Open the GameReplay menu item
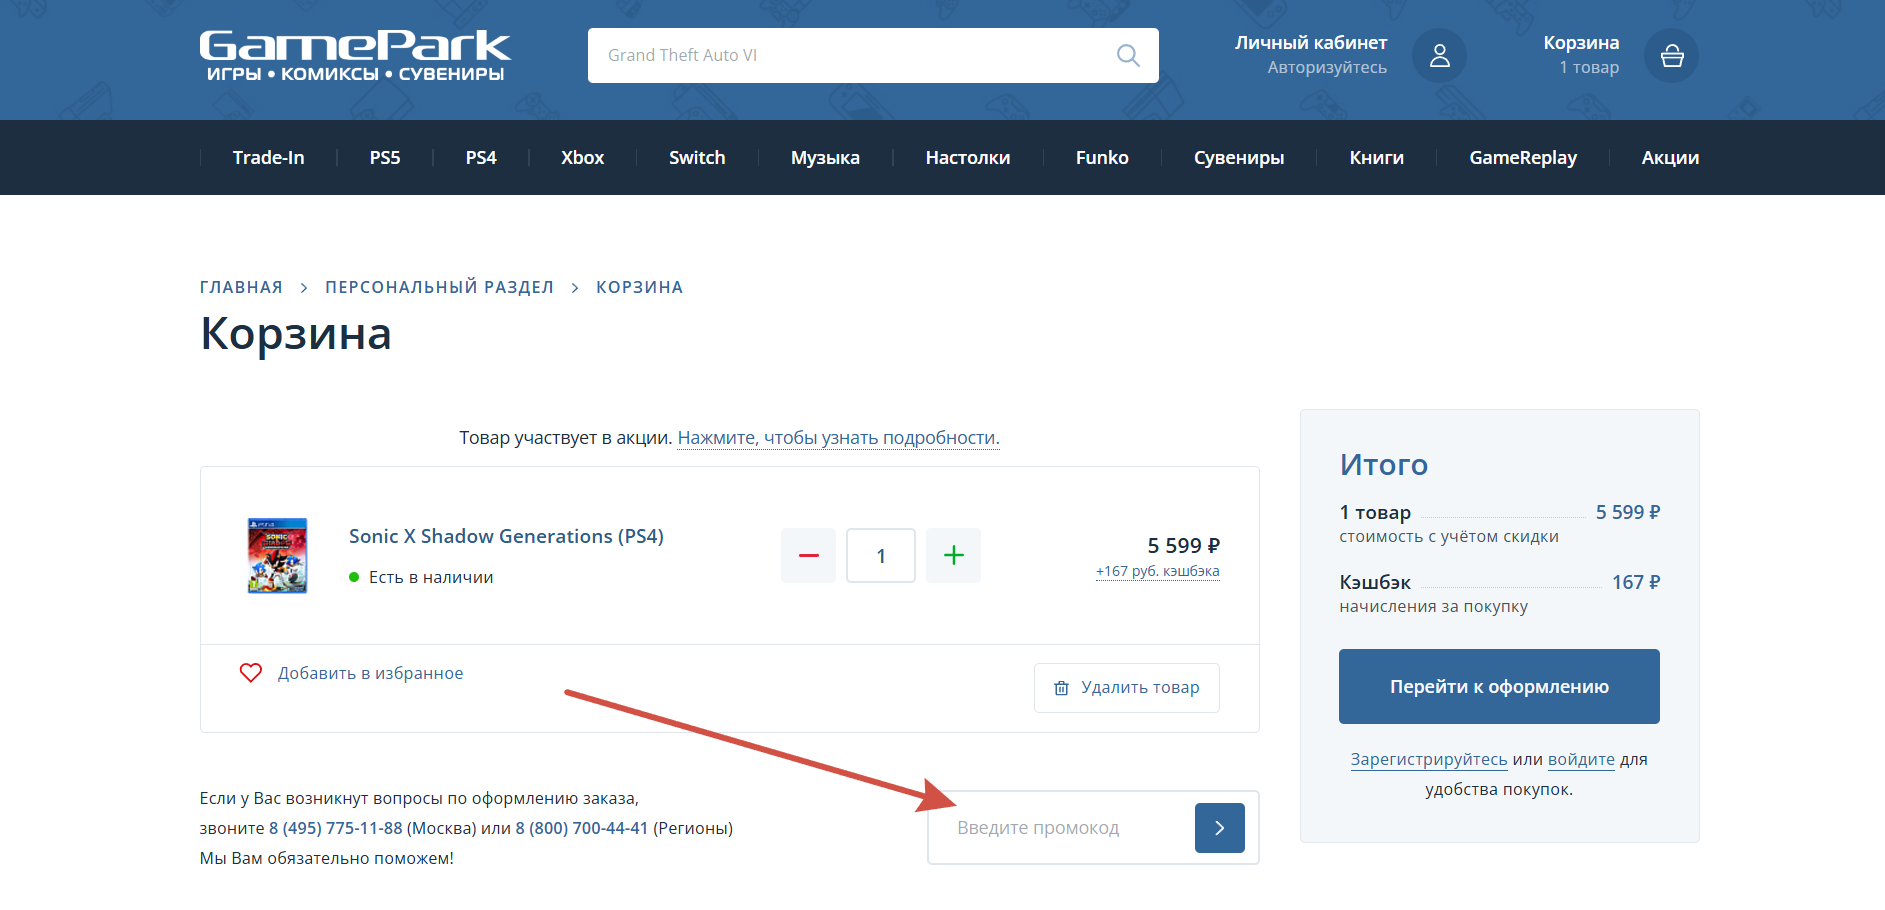The height and width of the screenshot is (910, 1885). tap(1523, 157)
